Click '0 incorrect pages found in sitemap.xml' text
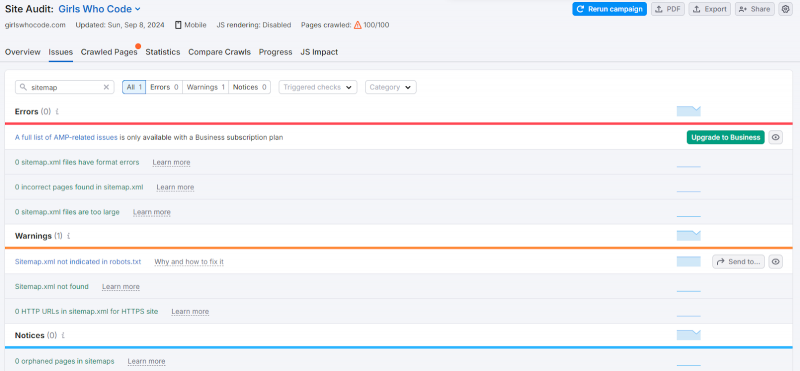Image resolution: width=800 pixels, height=371 pixels. click(x=79, y=187)
